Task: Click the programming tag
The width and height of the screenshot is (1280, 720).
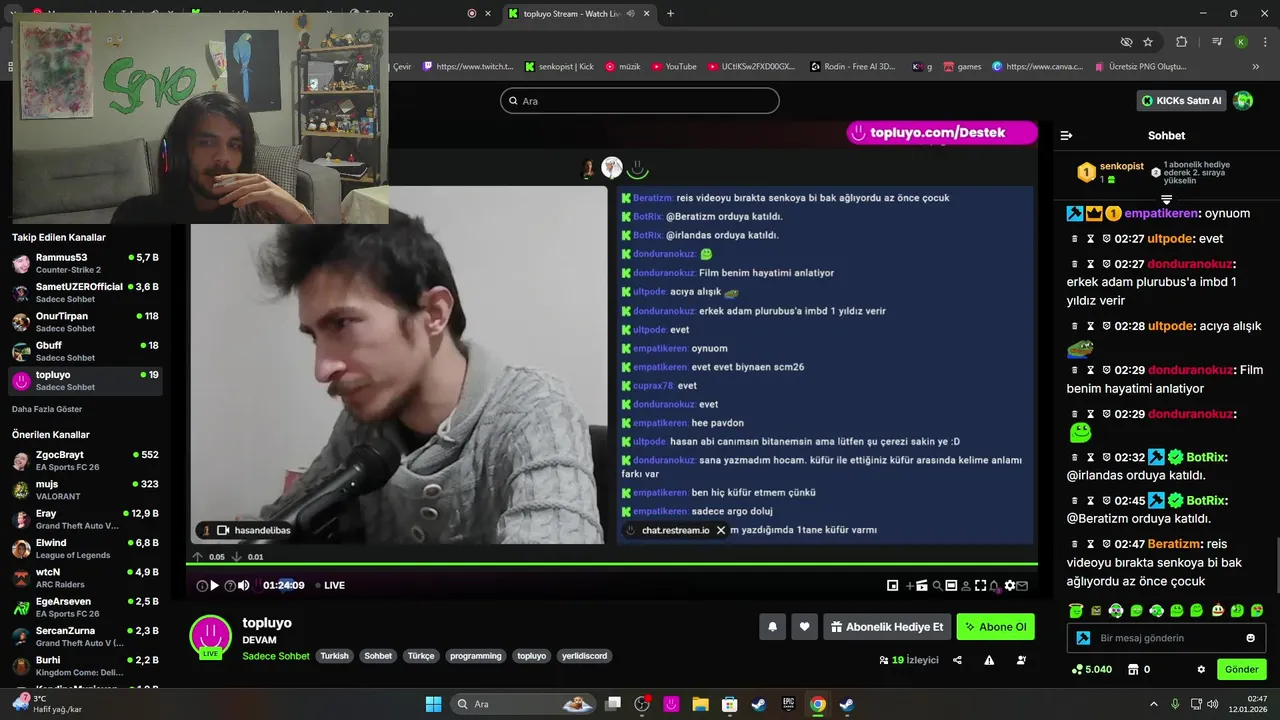Action: tap(476, 656)
